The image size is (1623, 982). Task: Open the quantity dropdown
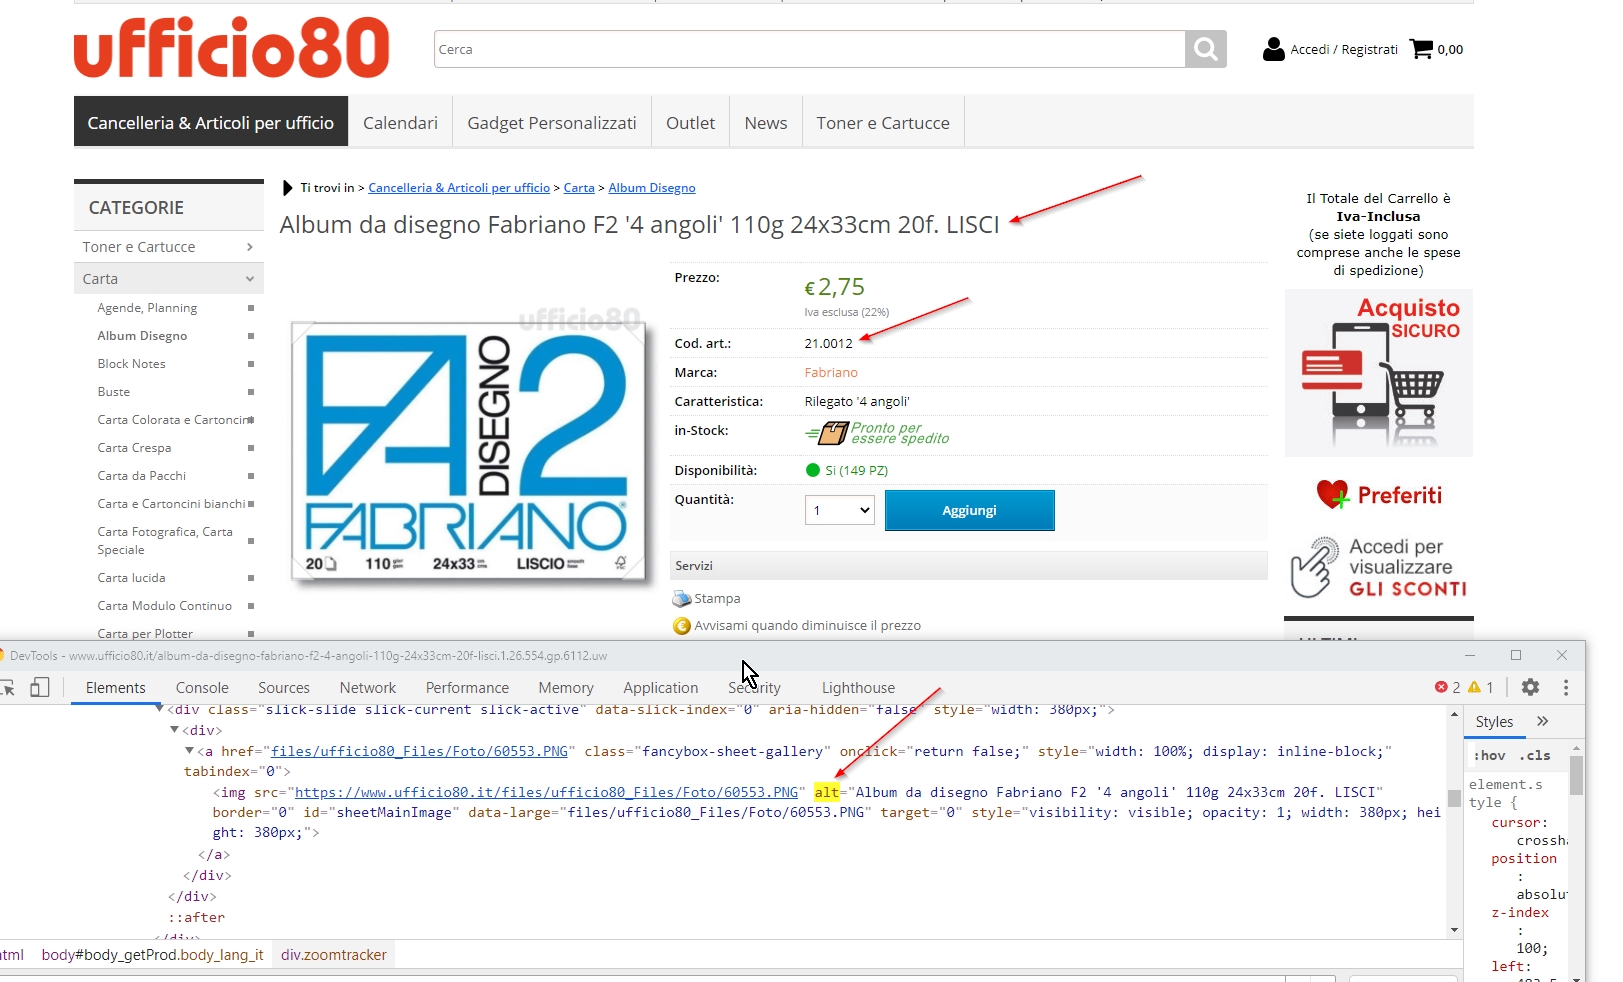pyautogui.click(x=840, y=510)
